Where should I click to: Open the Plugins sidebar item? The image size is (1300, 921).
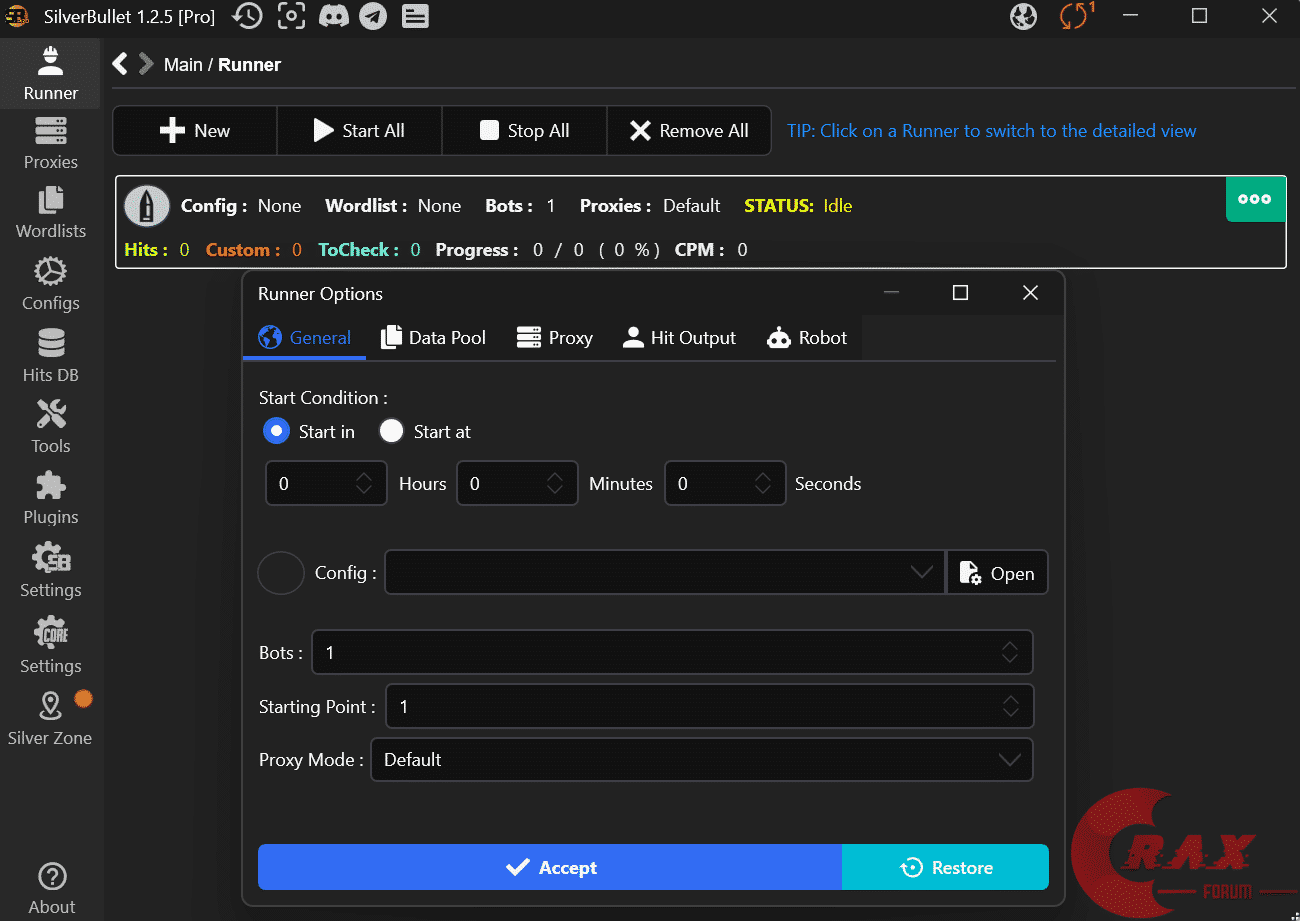pos(50,499)
